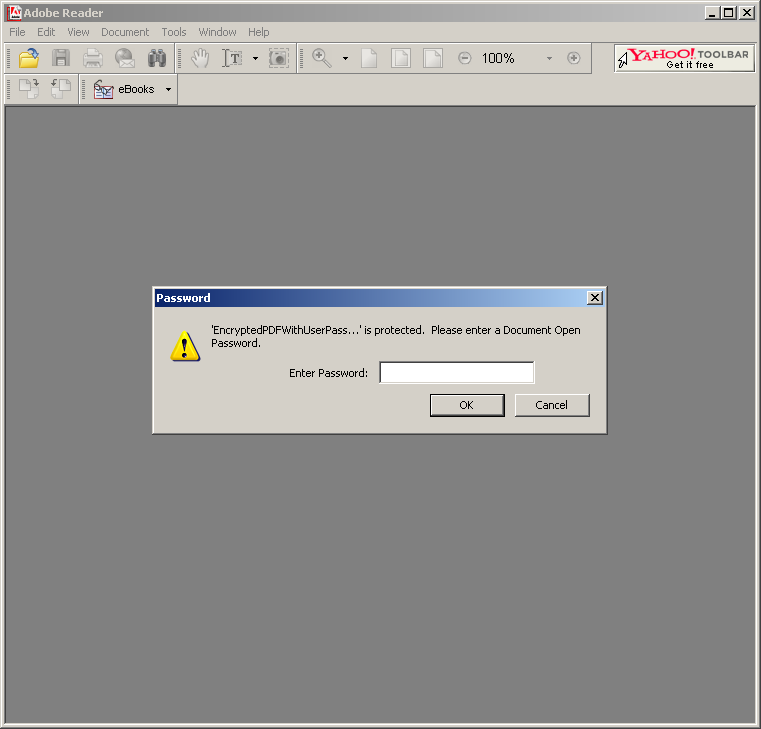The width and height of the screenshot is (761, 729).
Task: Click the Rotate Clockwise page icon
Action: click(x=29, y=89)
